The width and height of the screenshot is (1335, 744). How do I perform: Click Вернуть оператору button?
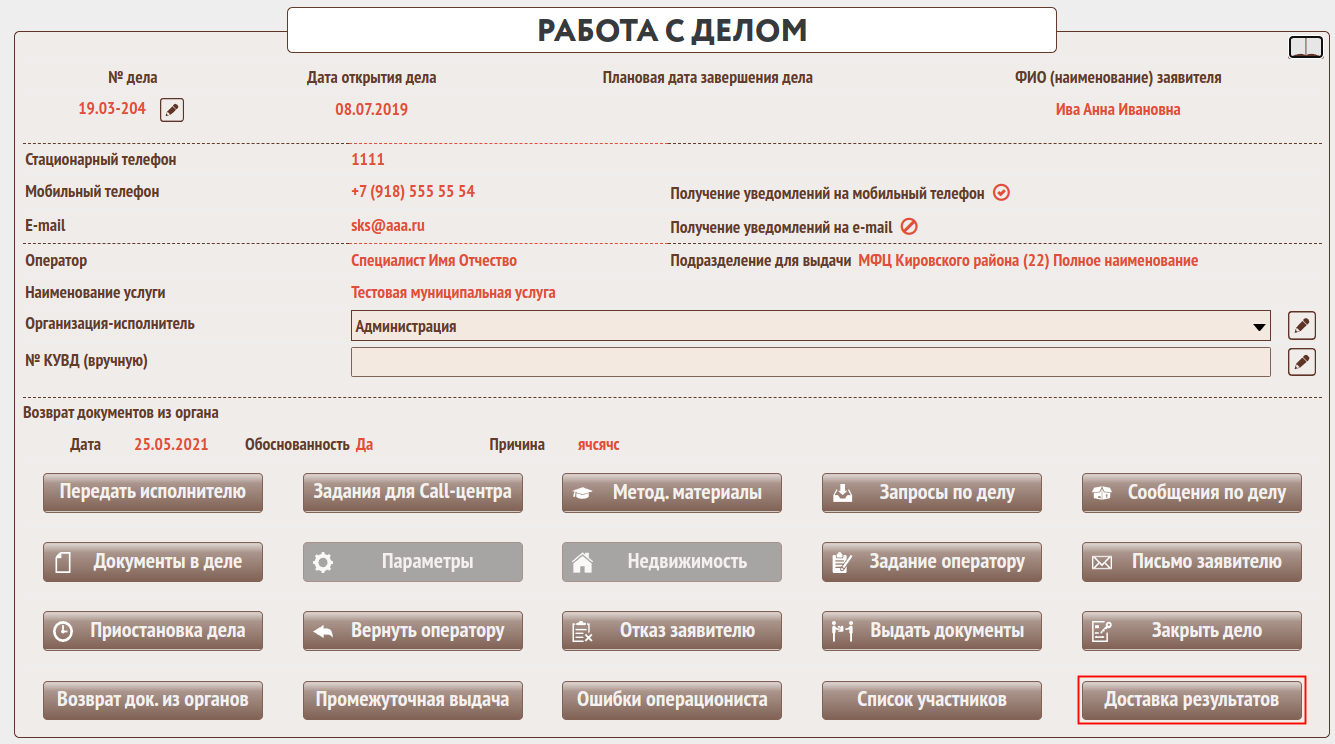pos(412,631)
